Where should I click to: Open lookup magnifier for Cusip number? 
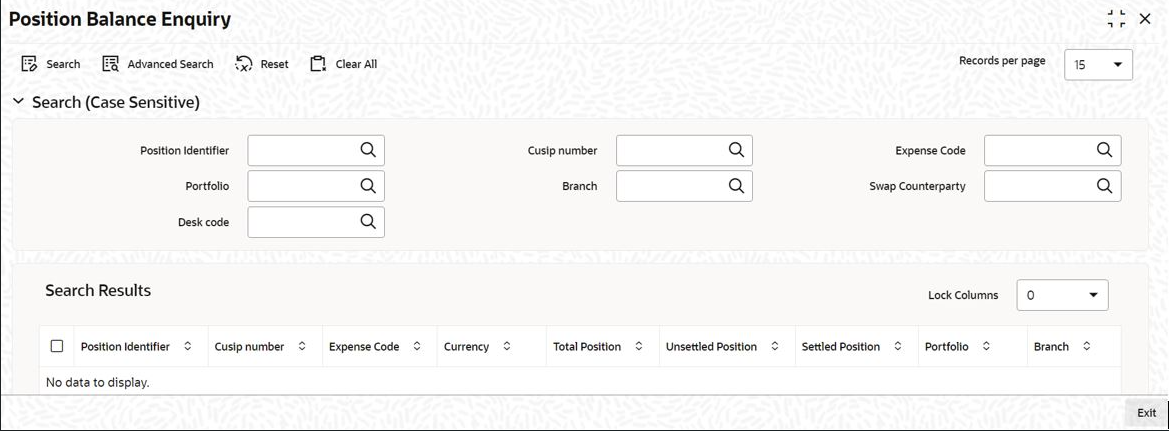click(737, 150)
